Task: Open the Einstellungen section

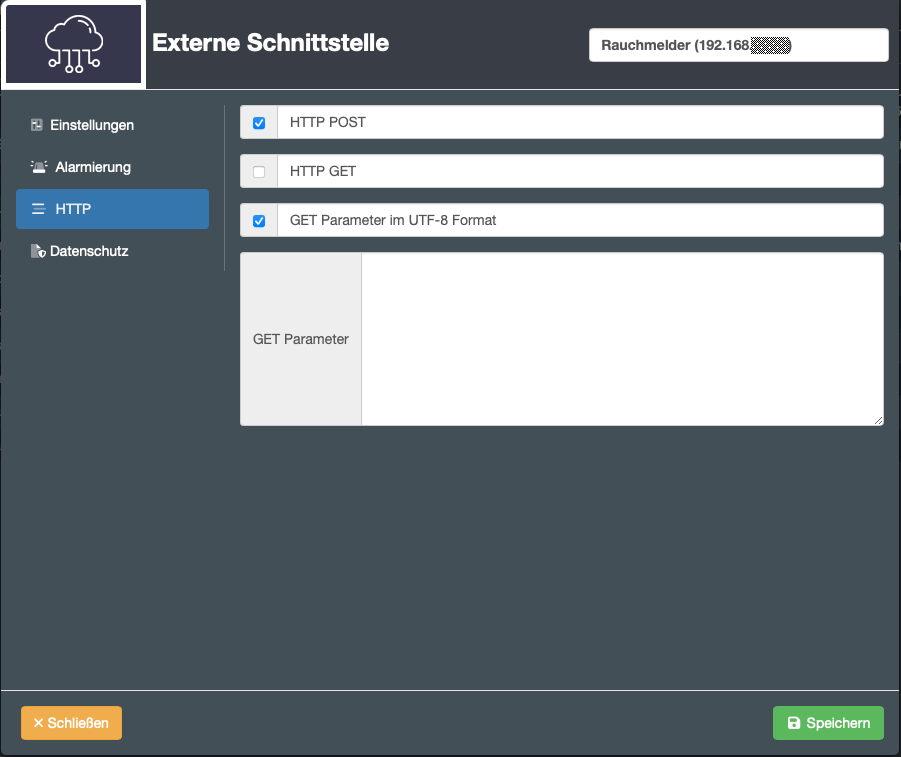Action: [x=92, y=125]
